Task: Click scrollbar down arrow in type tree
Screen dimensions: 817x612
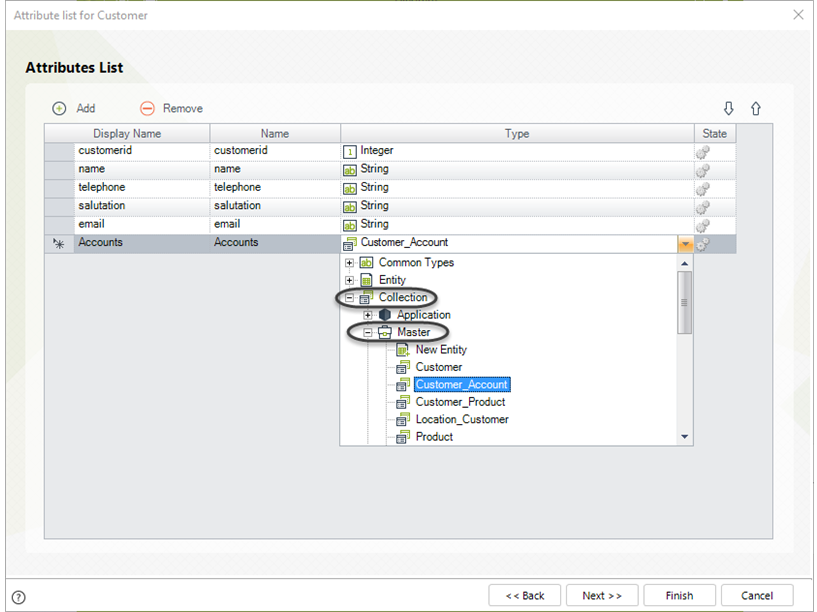Action: (685, 436)
